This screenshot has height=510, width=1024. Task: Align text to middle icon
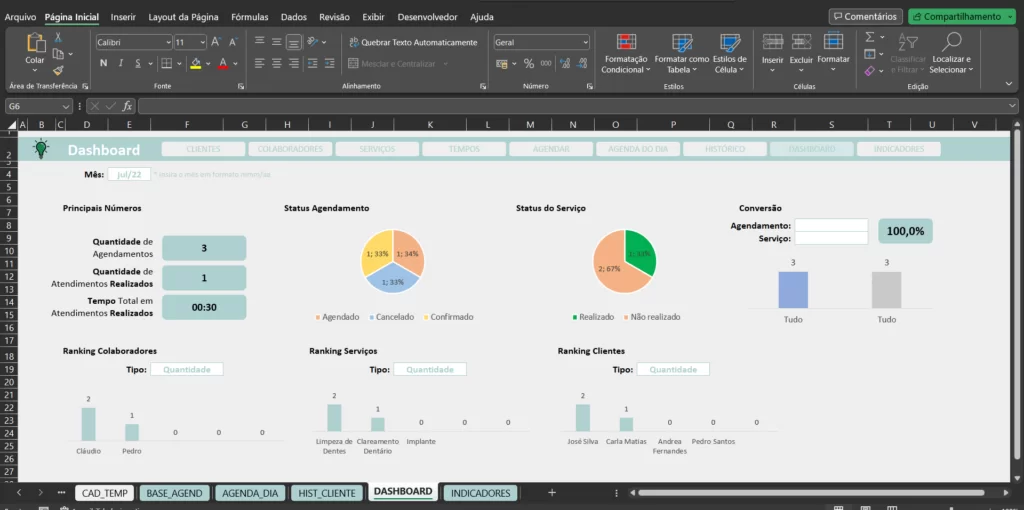[277, 42]
